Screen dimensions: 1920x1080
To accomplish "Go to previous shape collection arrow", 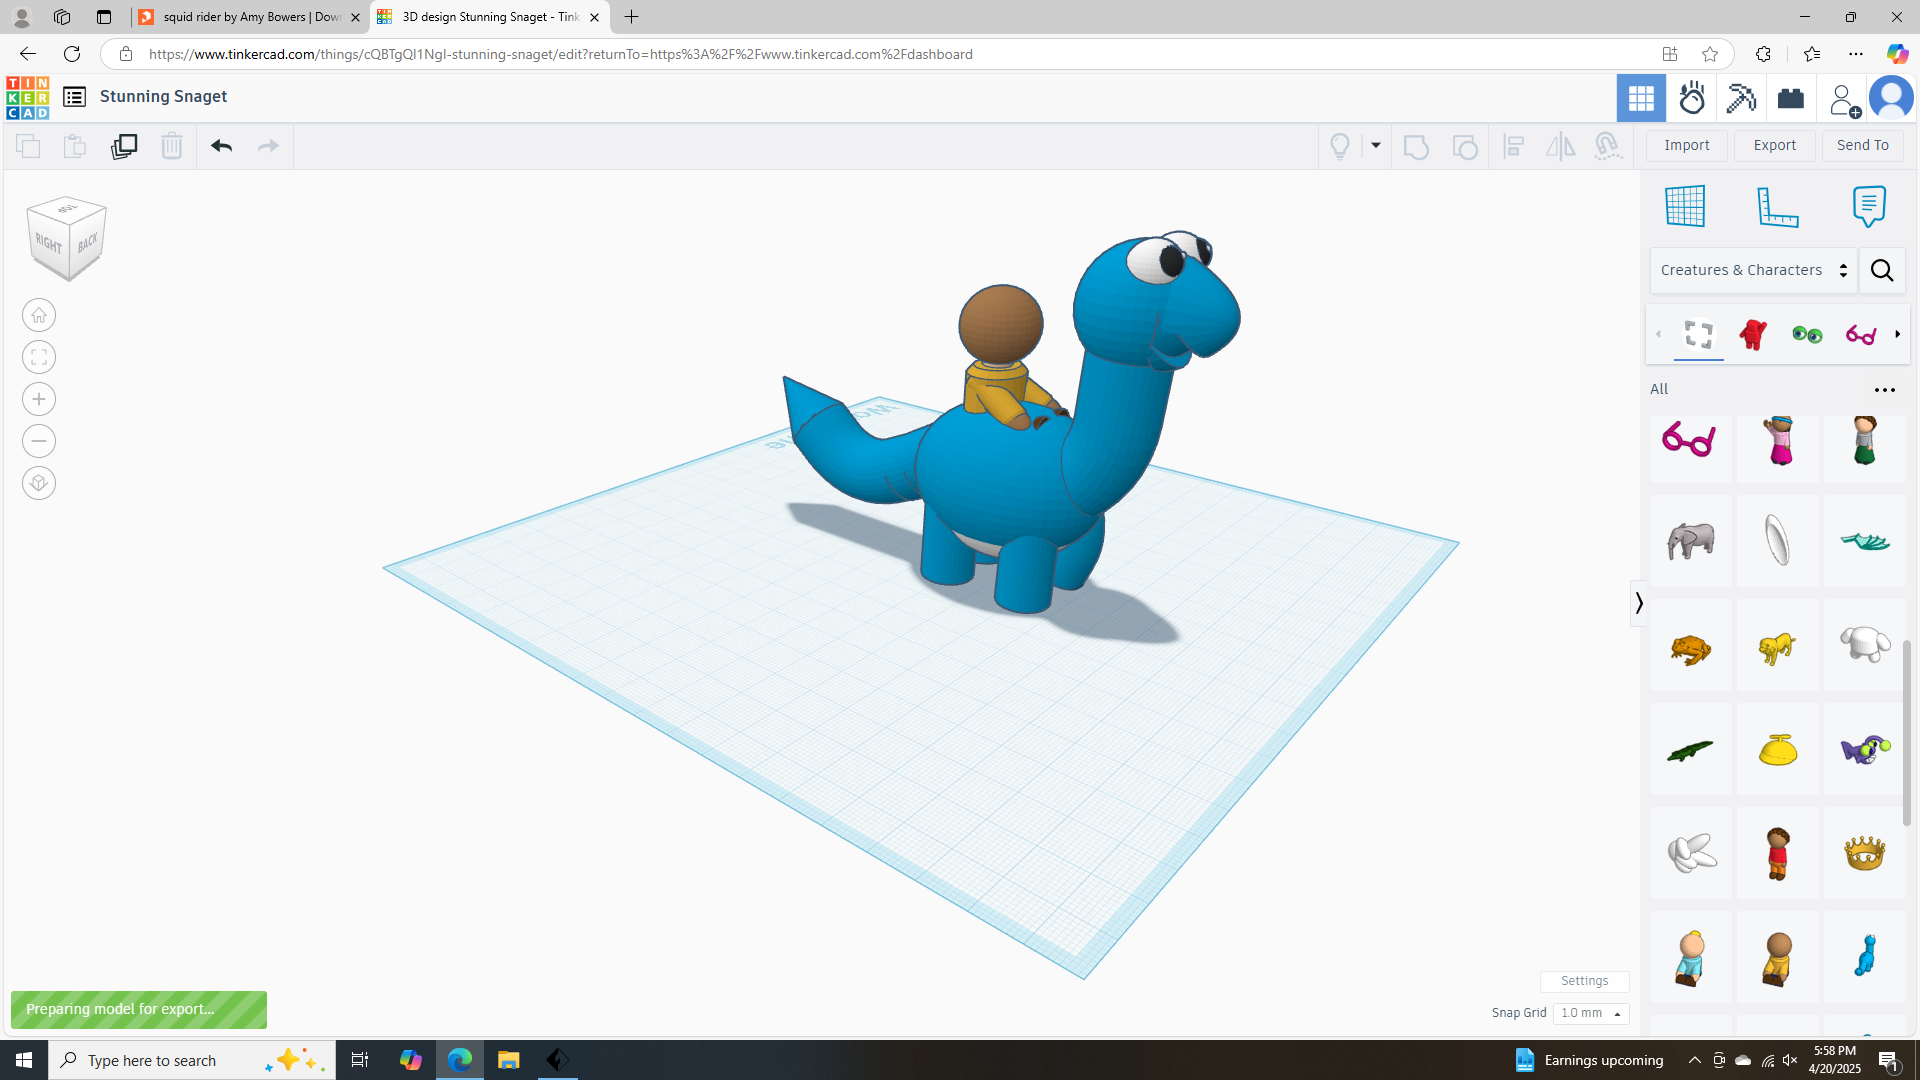I will click(1659, 334).
